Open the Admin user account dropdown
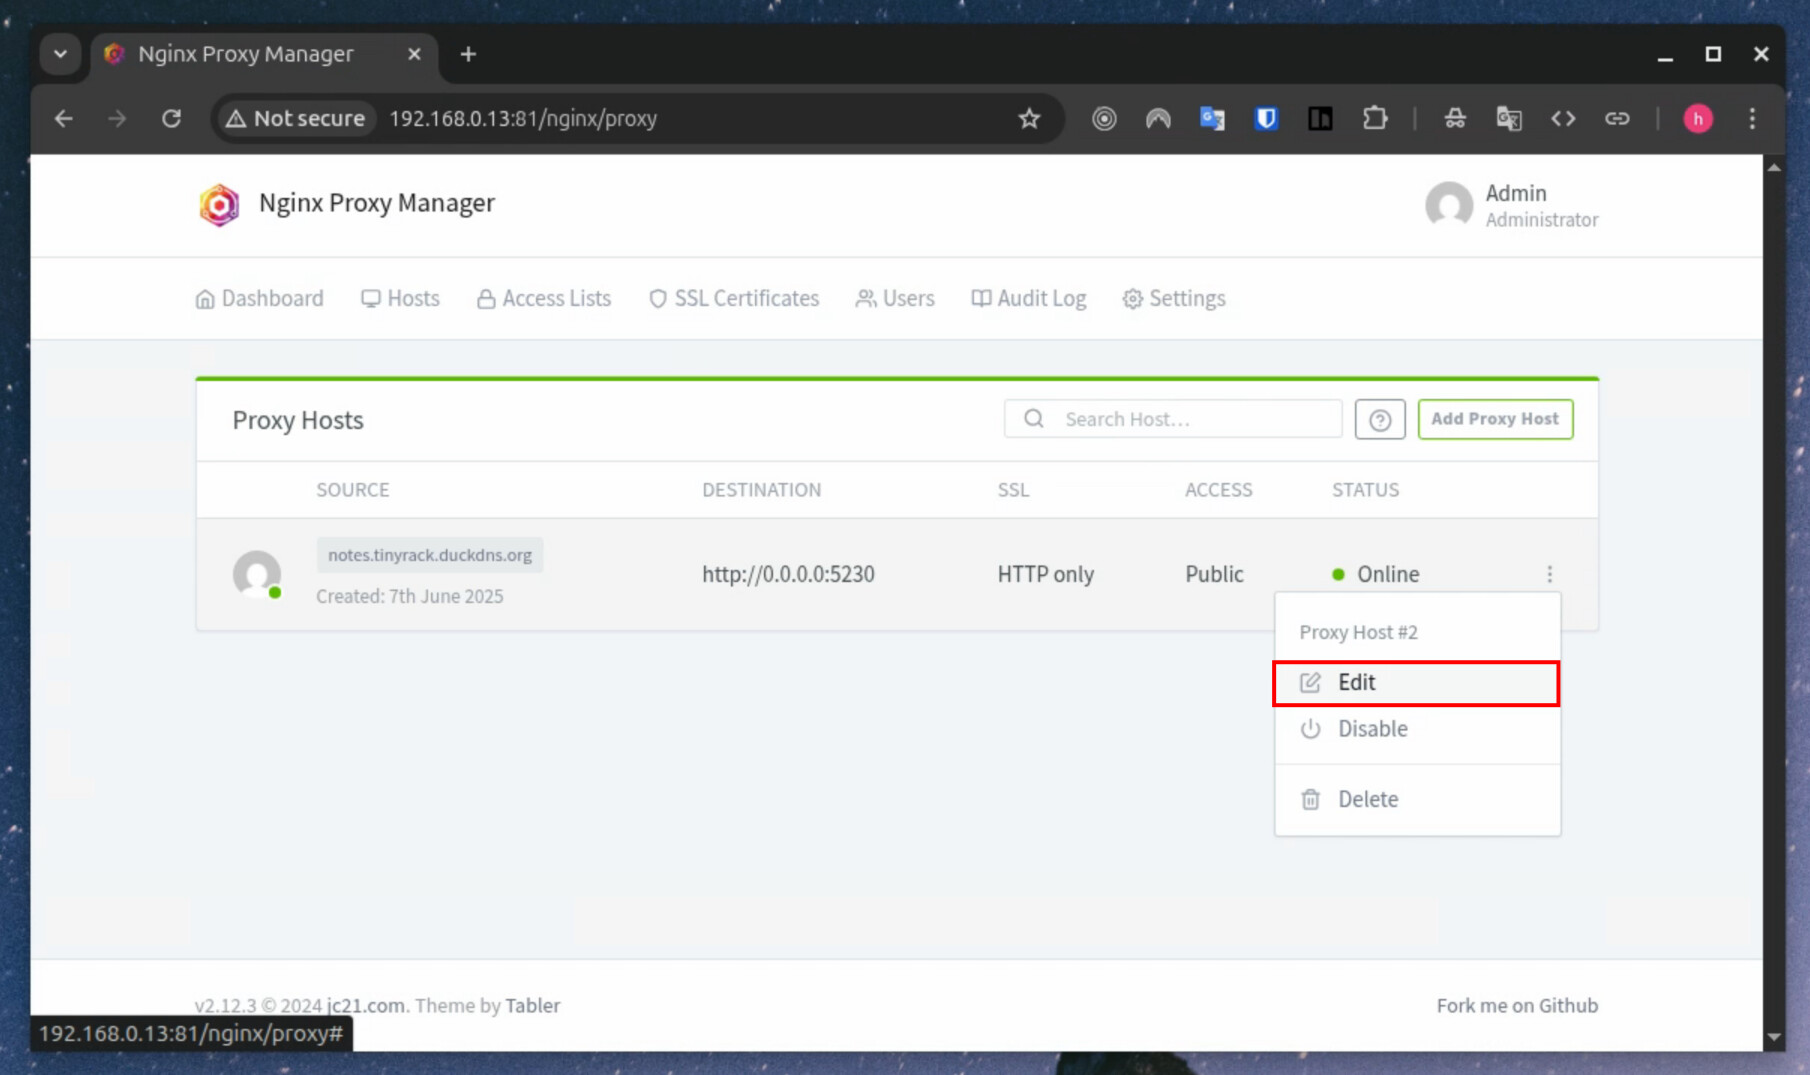 (x=1512, y=206)
